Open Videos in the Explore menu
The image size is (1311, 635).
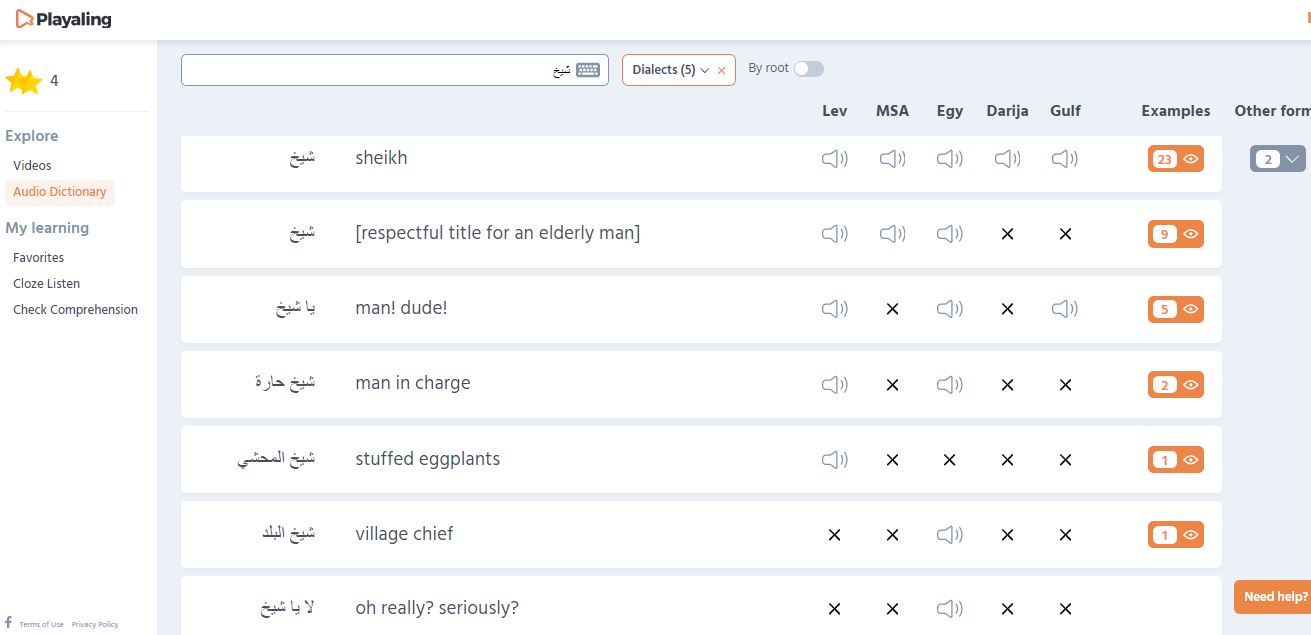click(x=32, y=166)
